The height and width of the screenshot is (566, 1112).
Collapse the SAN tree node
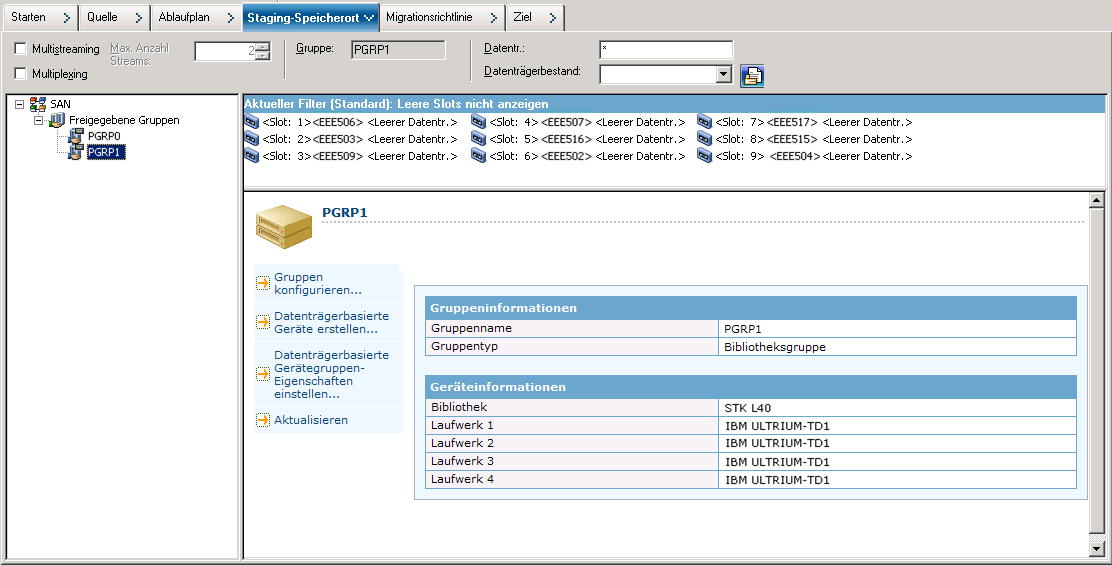point(19,104)
